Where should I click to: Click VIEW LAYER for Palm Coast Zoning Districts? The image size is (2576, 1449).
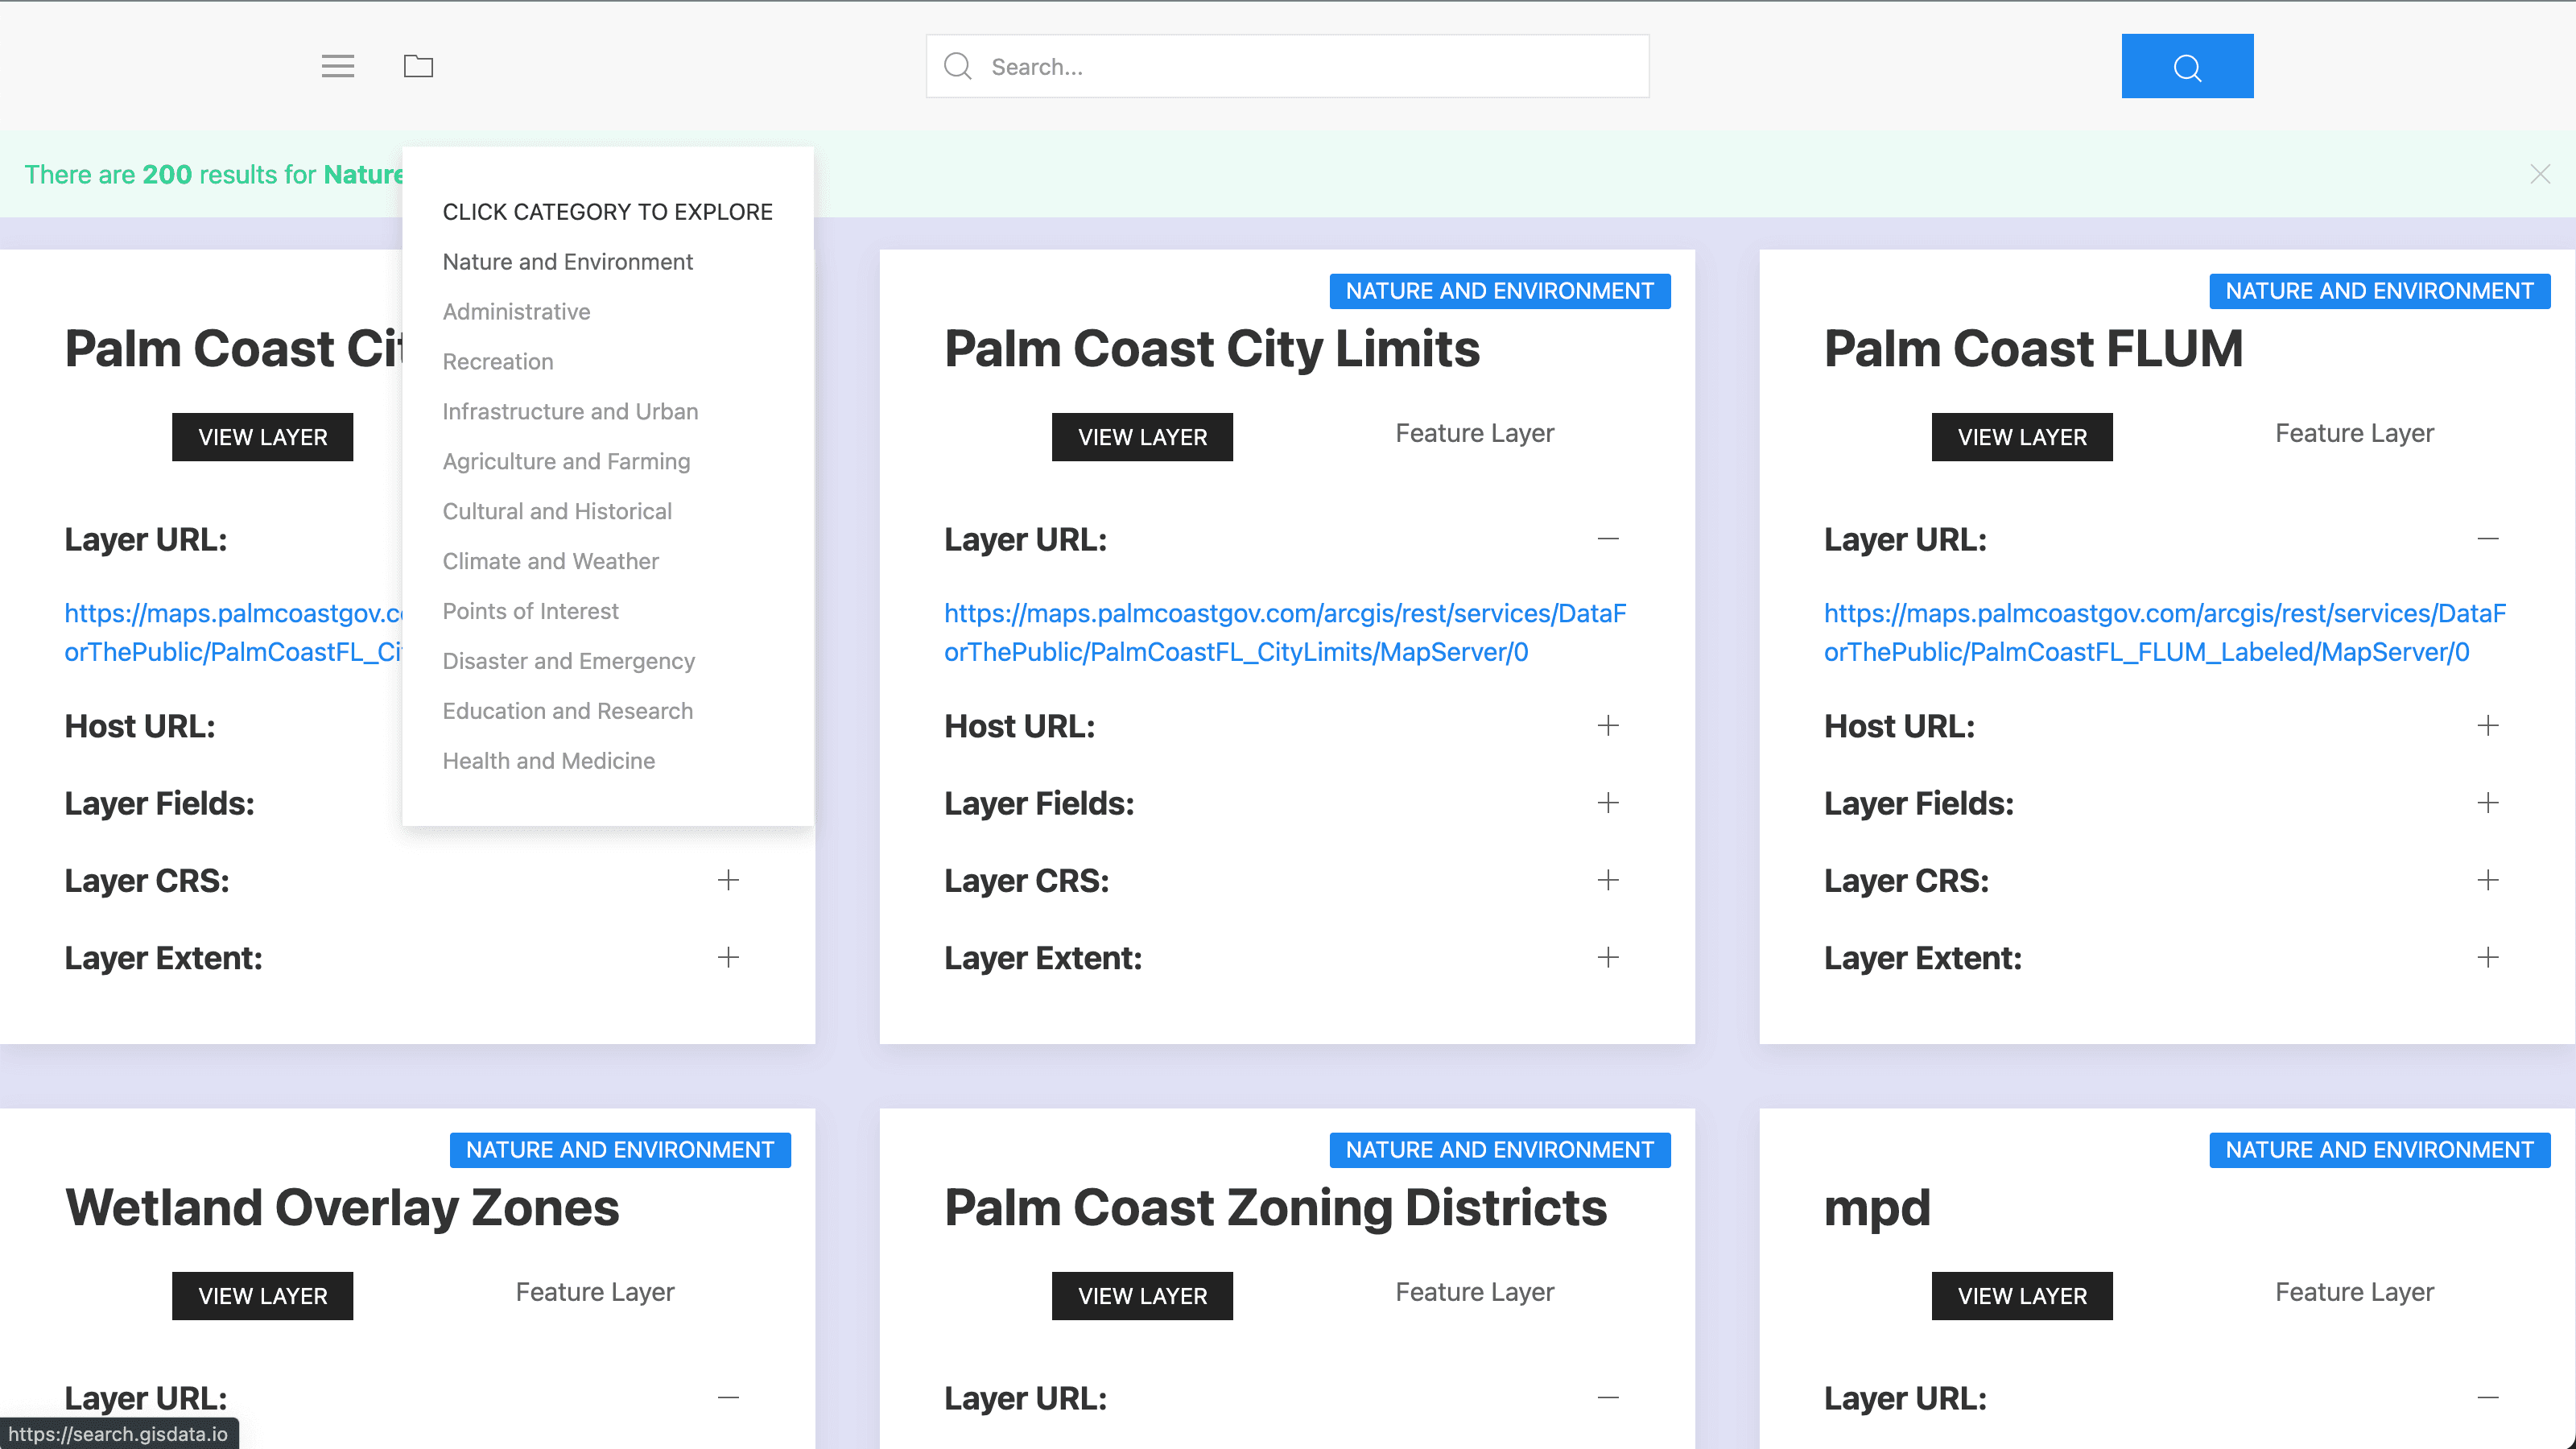1141,1295
